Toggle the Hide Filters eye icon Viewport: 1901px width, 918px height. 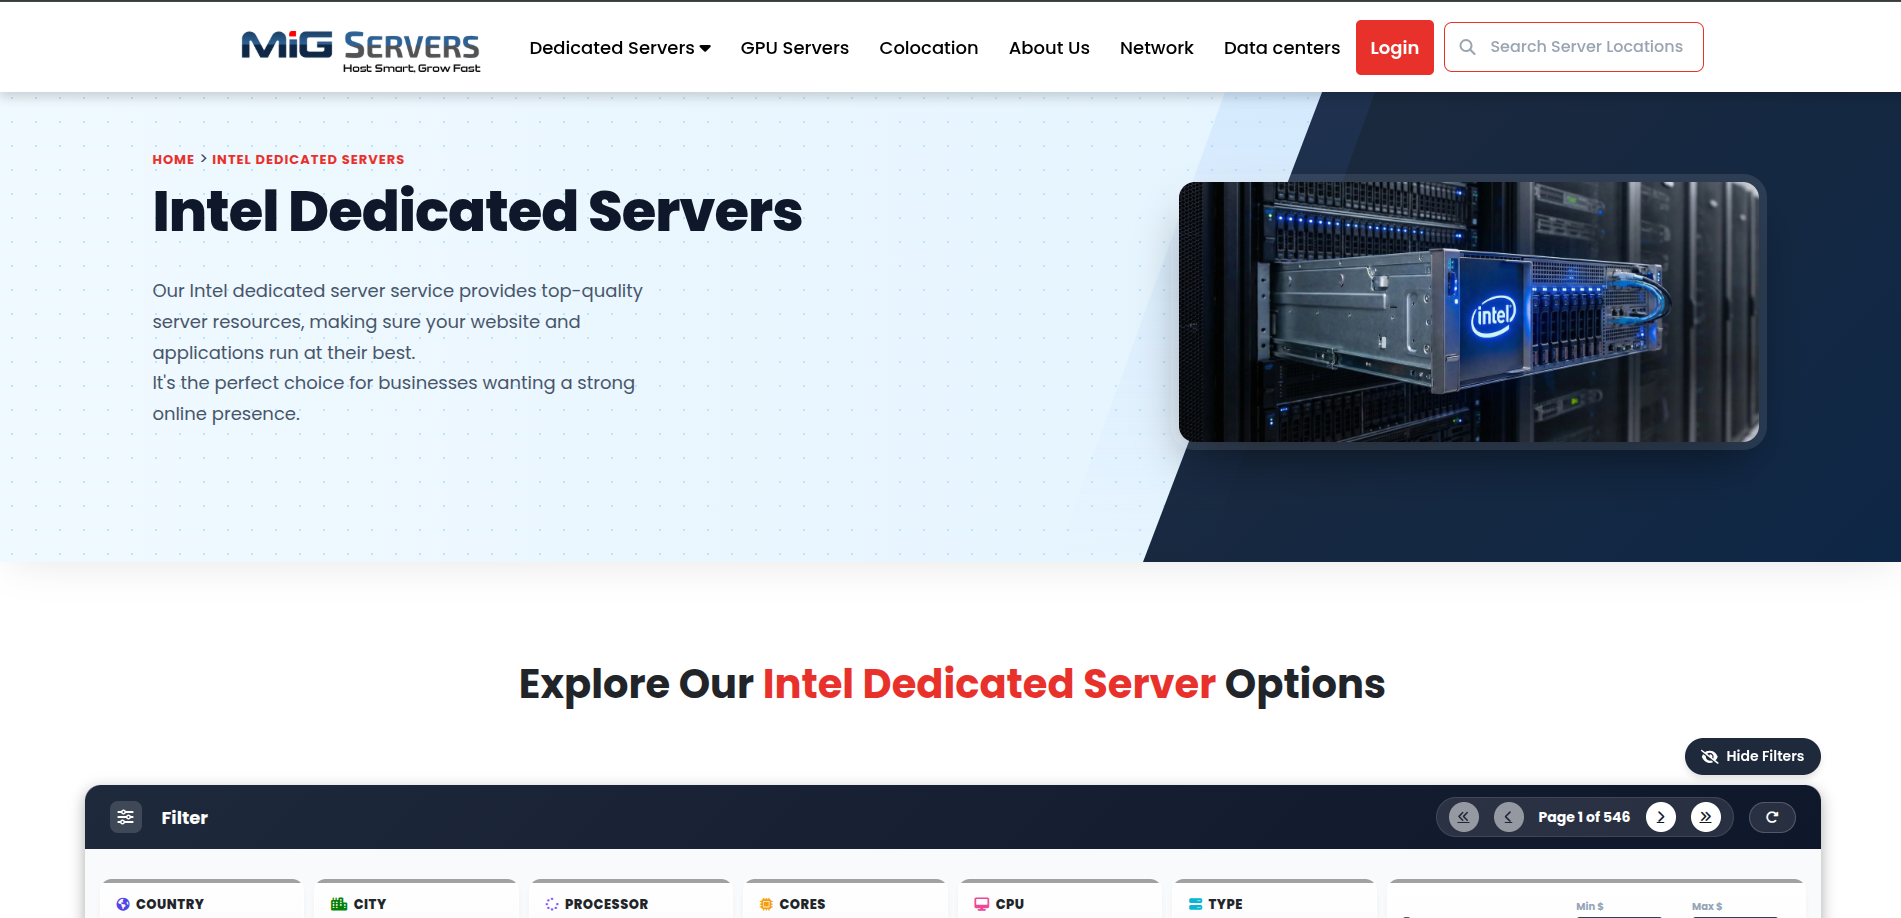tap(1710, 756)
